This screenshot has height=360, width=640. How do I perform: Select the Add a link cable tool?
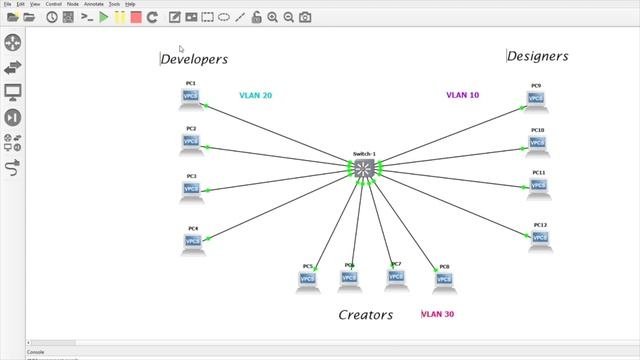(13, 167)
